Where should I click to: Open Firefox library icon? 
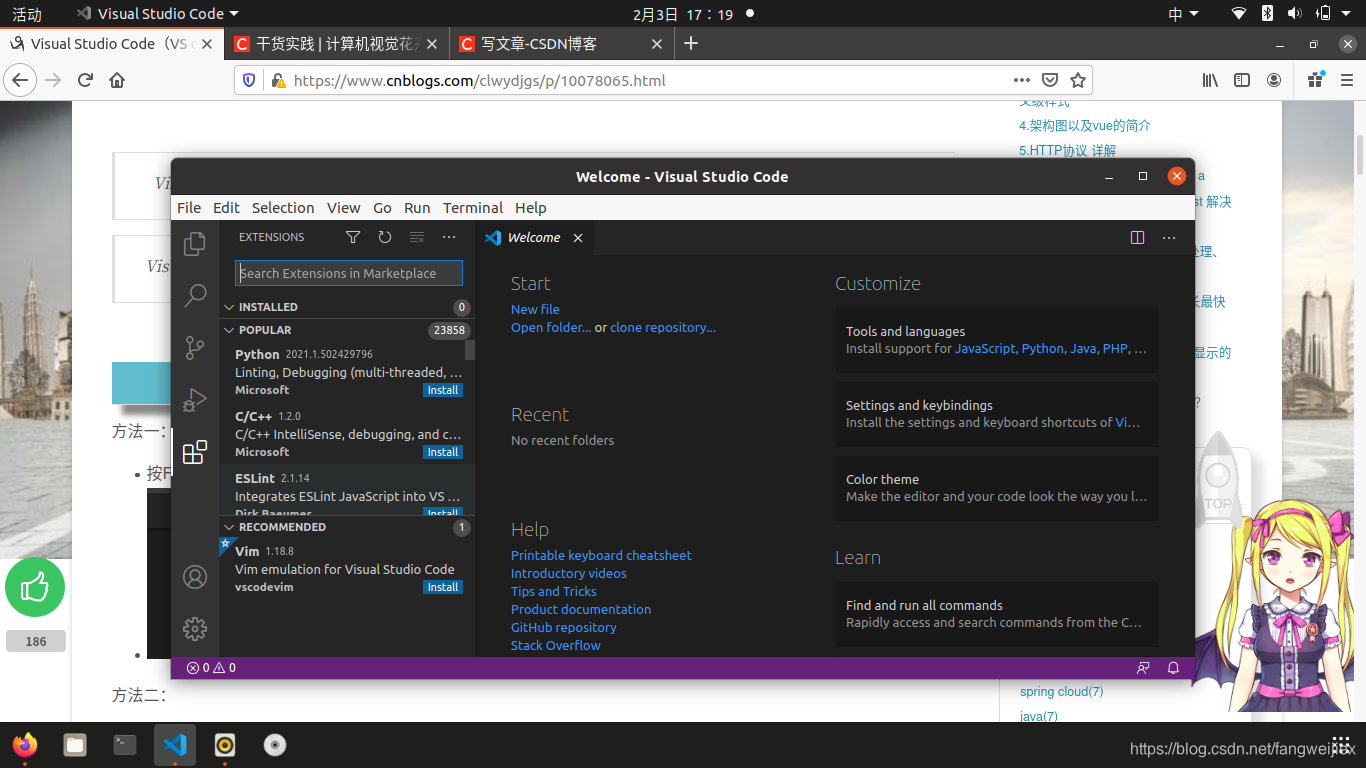tap(1210, 80)
